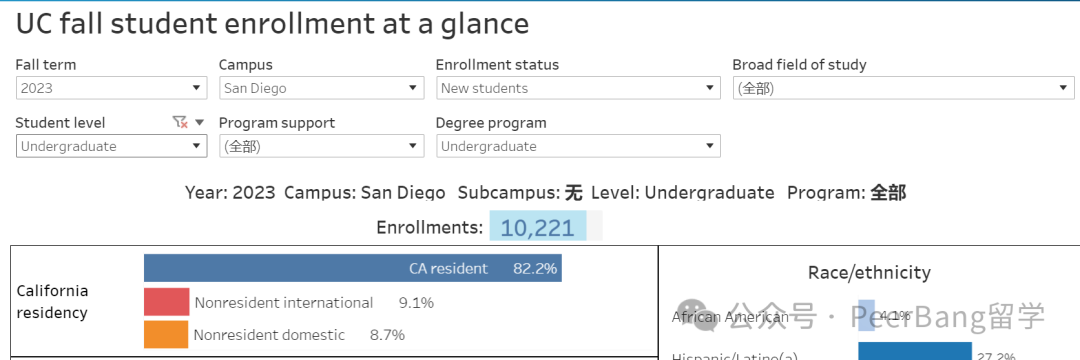The image size is (1080, 360).
Task: Select the African American bar
Action: tap(866, 316)
